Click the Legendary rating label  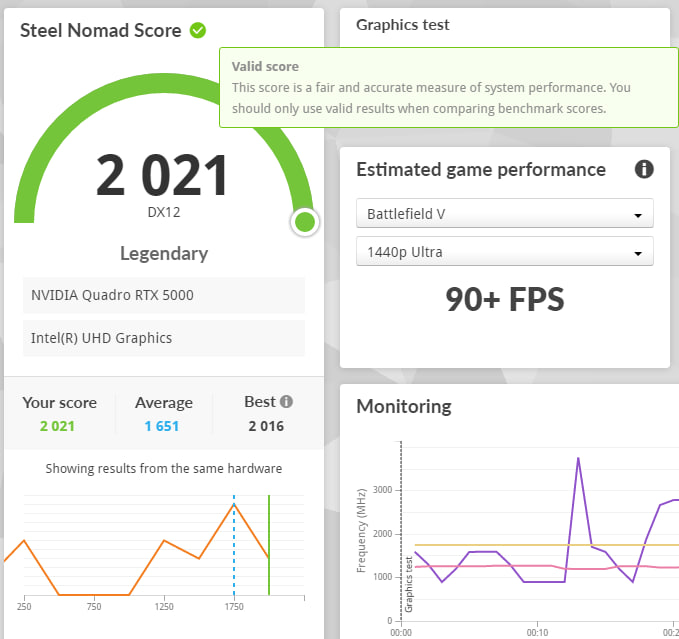[163, 253]
